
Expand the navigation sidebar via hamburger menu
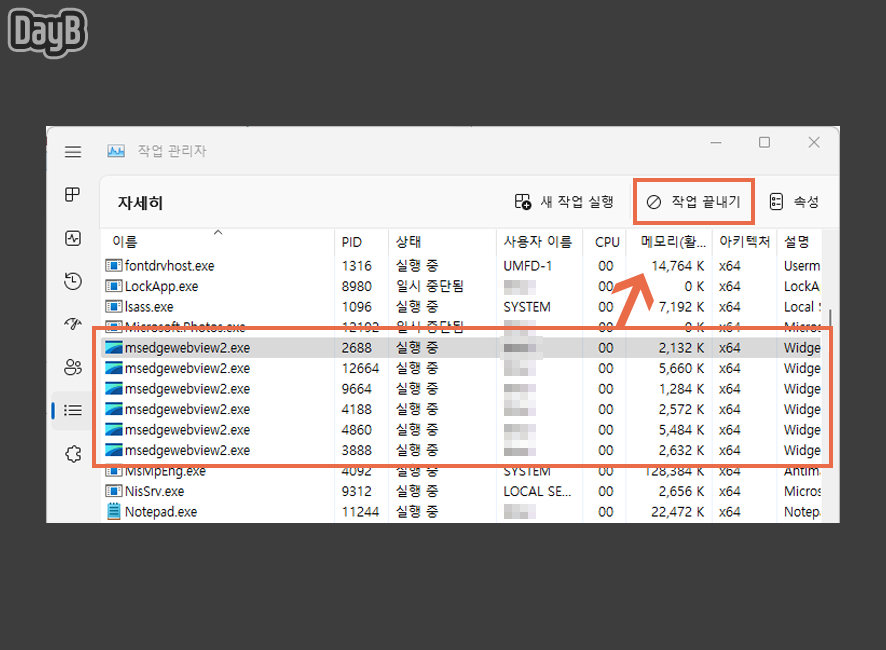72,152
